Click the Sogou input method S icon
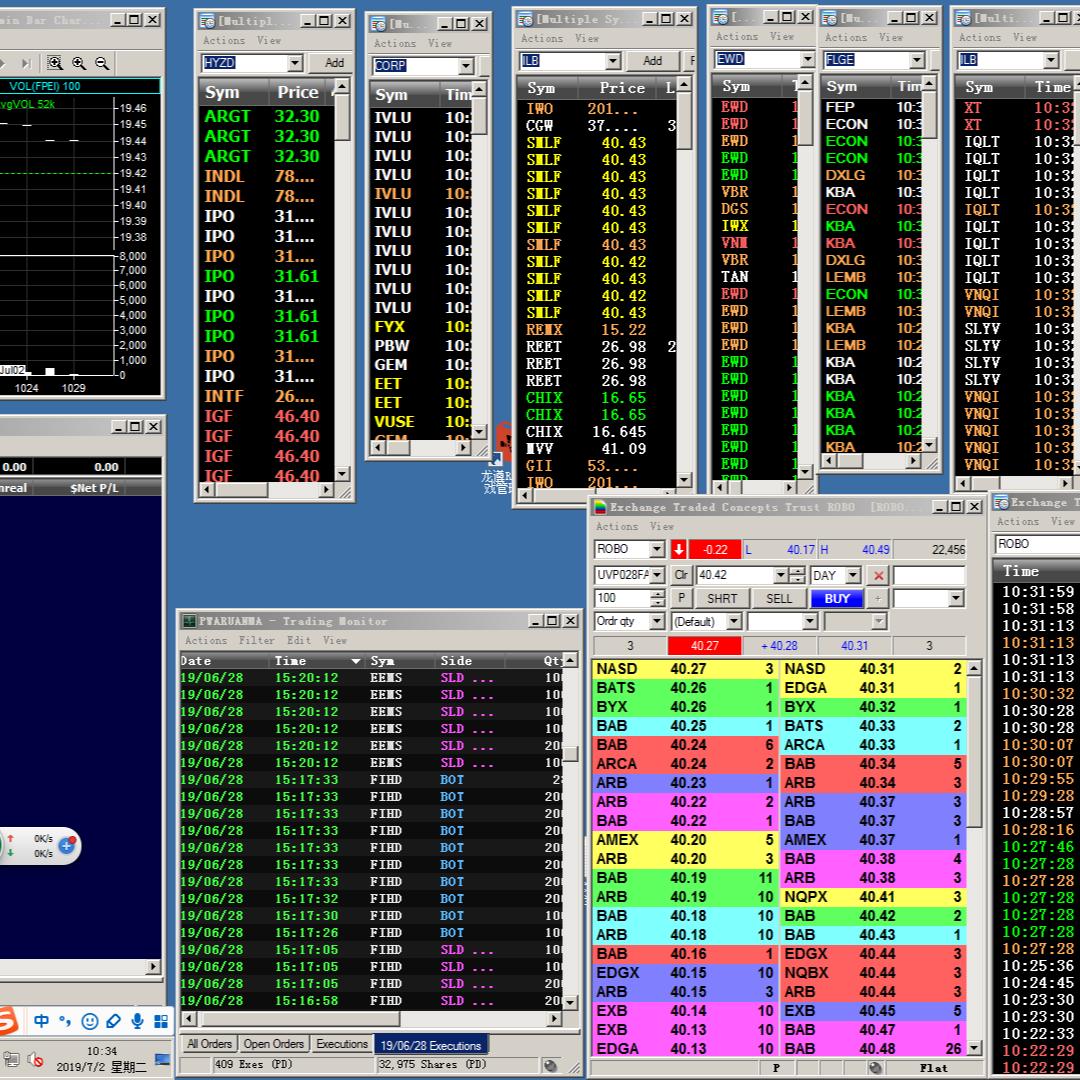The height and width of the screenshot is (1080, 1080). (8, 1021)
